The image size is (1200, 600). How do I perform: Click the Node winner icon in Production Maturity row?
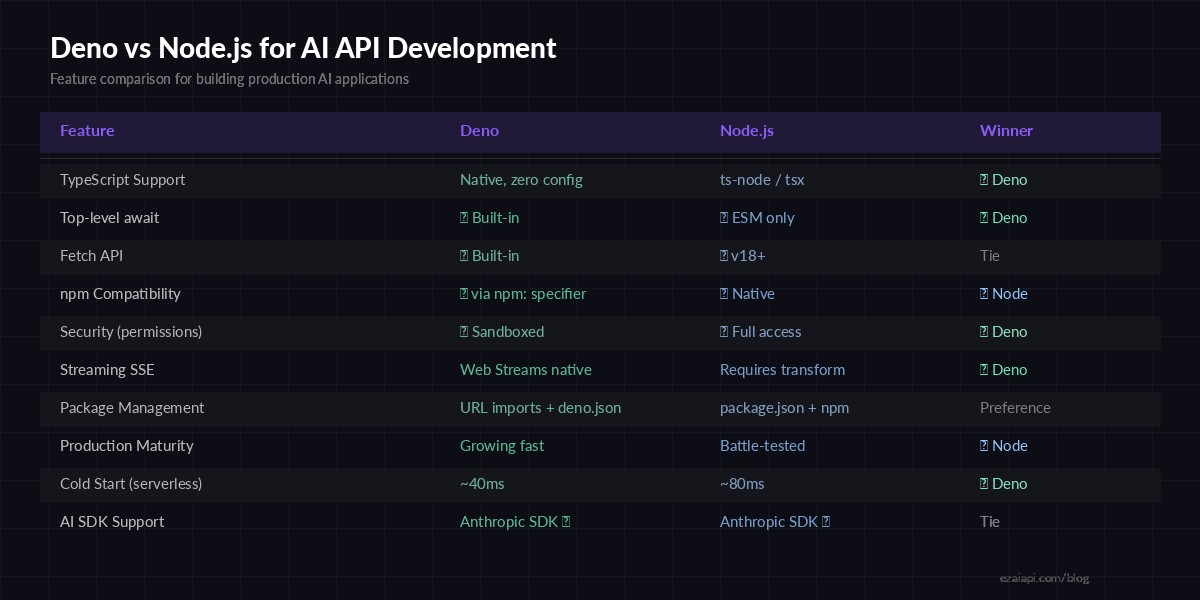pyautogui.click(x=985, y=445)
